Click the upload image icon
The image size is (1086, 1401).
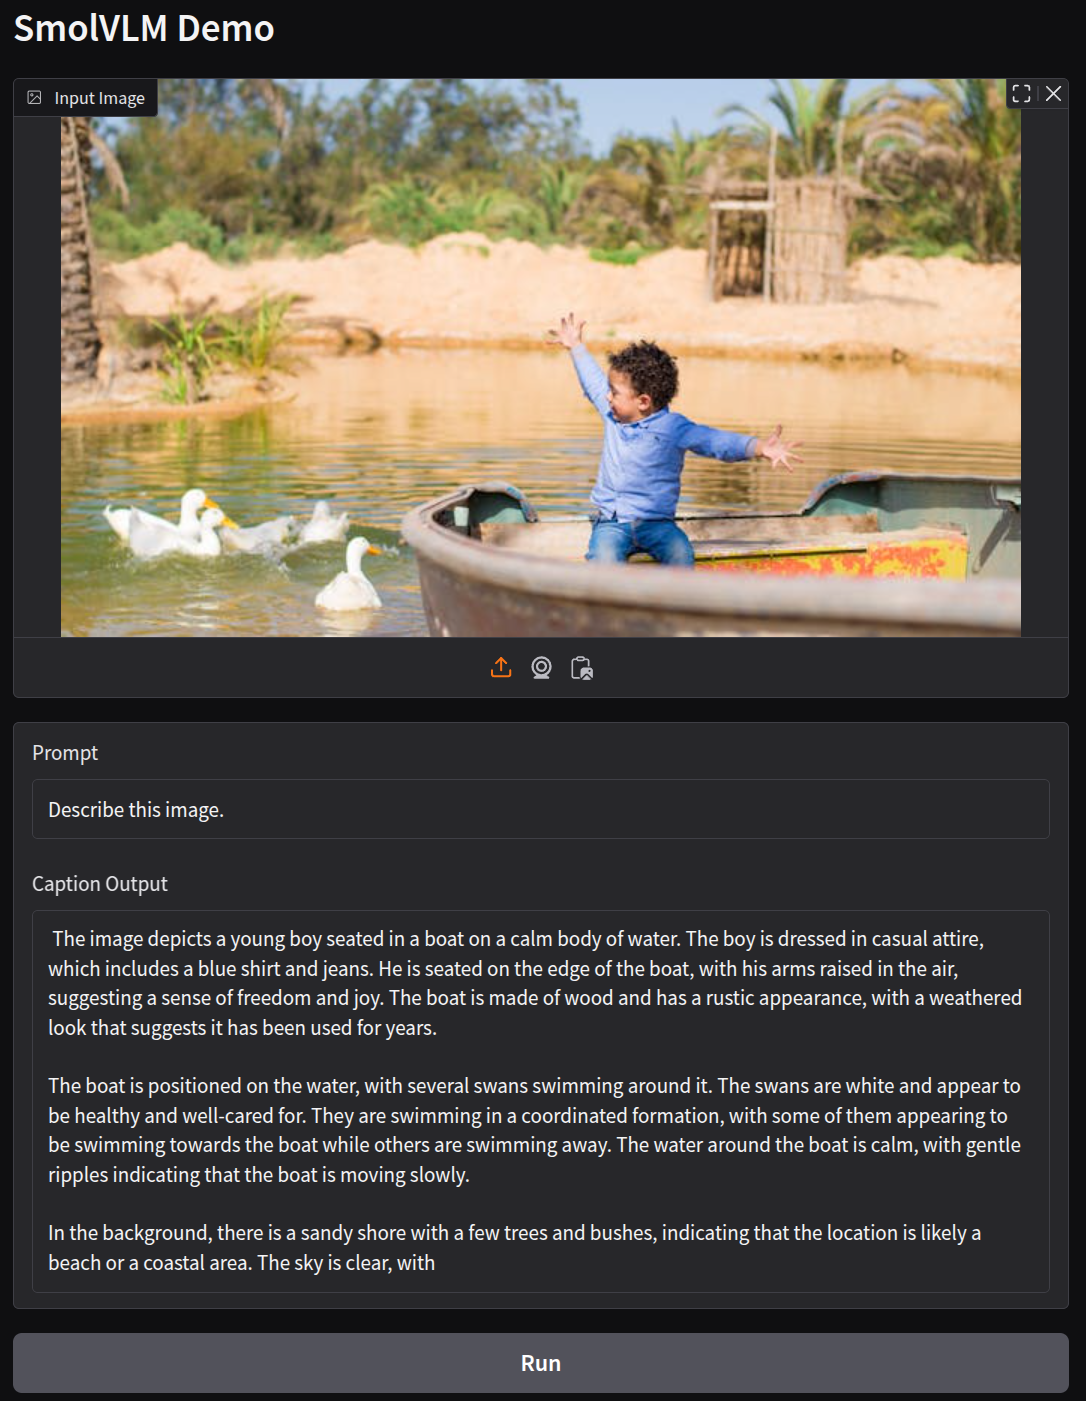click(501, 668)
